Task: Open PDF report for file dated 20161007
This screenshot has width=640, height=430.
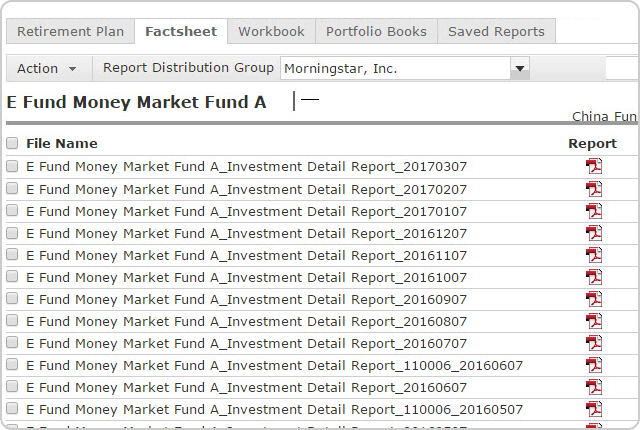Action: [x=594, y=277]
